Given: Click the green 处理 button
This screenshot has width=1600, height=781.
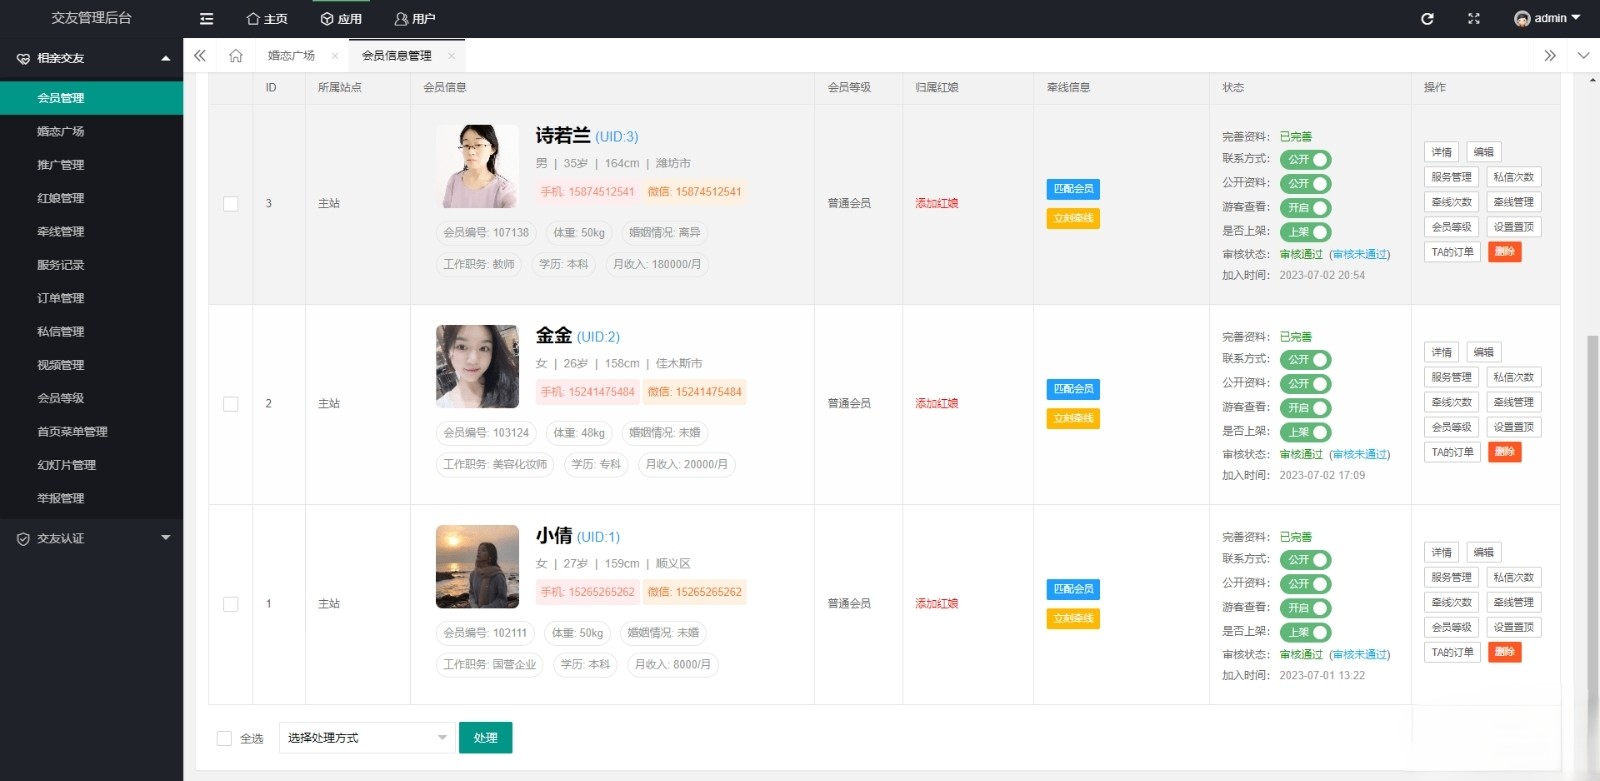Looking at the screenshot, I should [486, 738].
